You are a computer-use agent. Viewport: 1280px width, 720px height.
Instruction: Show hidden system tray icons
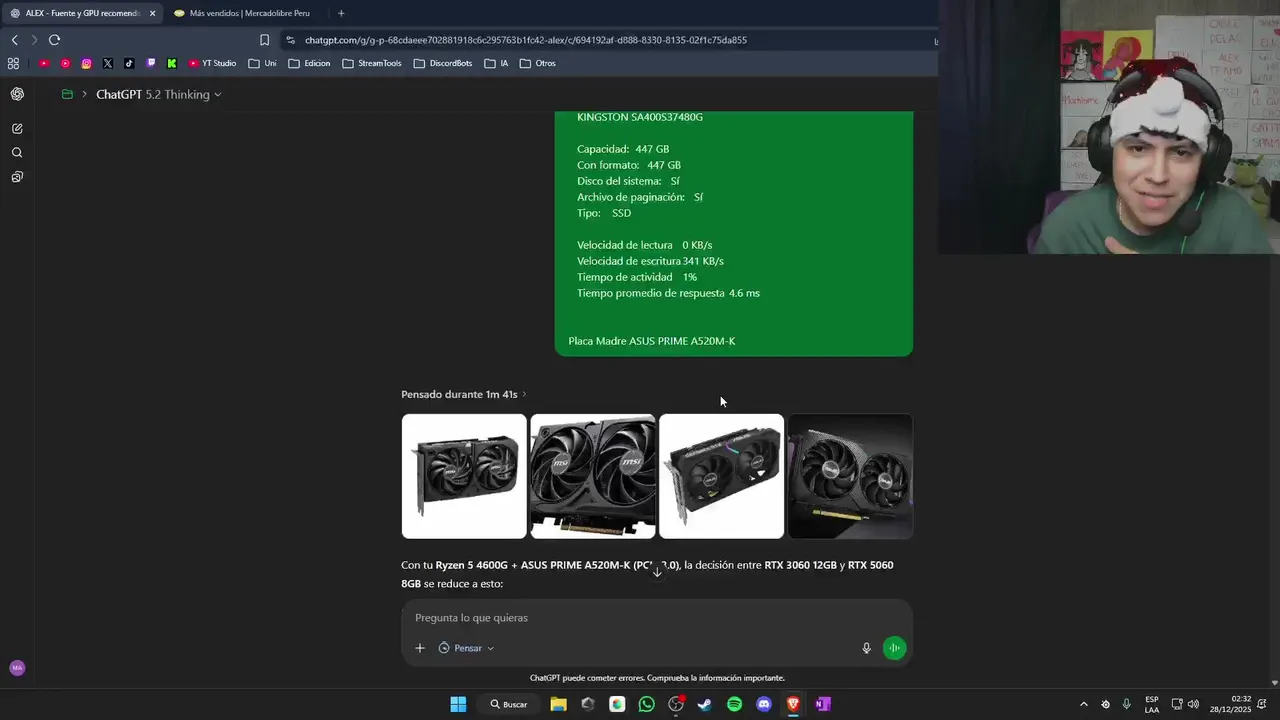(1083, 704)
